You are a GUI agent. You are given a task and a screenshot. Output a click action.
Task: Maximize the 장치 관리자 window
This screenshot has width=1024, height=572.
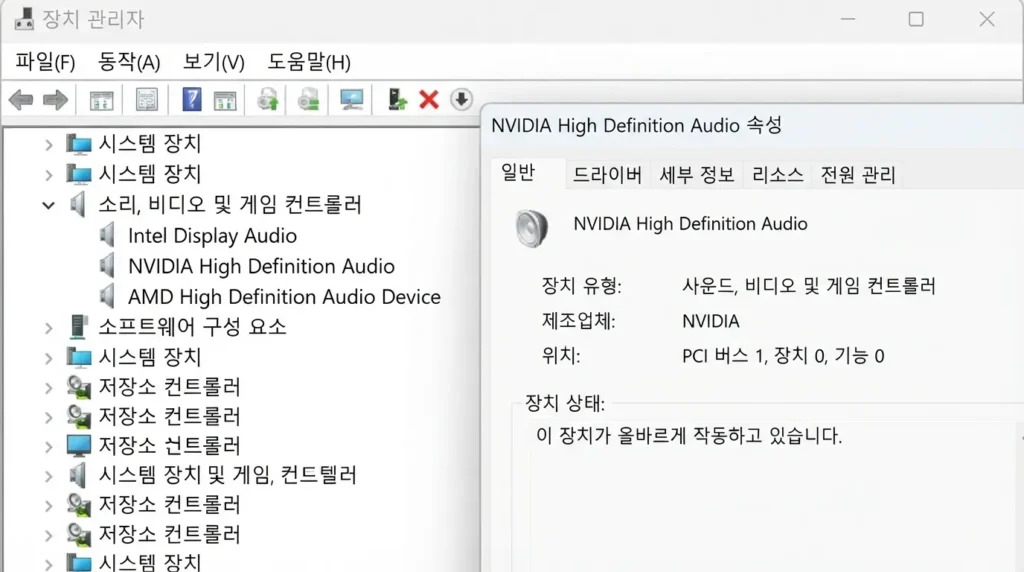coord(916,19)
